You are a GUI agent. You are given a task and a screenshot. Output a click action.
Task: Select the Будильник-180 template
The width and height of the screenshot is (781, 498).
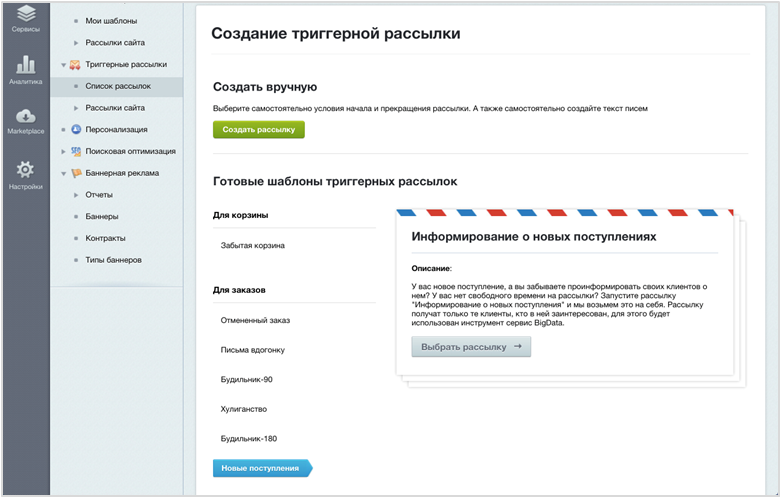pos(249,439)
